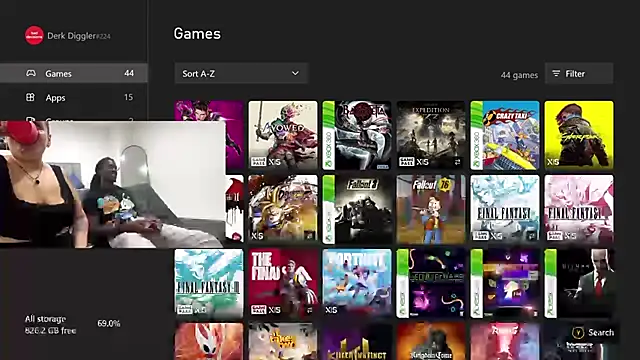Open the Expedition 33 game tile
The width and height of the screenshot is (640, 360).
(431, 135)
